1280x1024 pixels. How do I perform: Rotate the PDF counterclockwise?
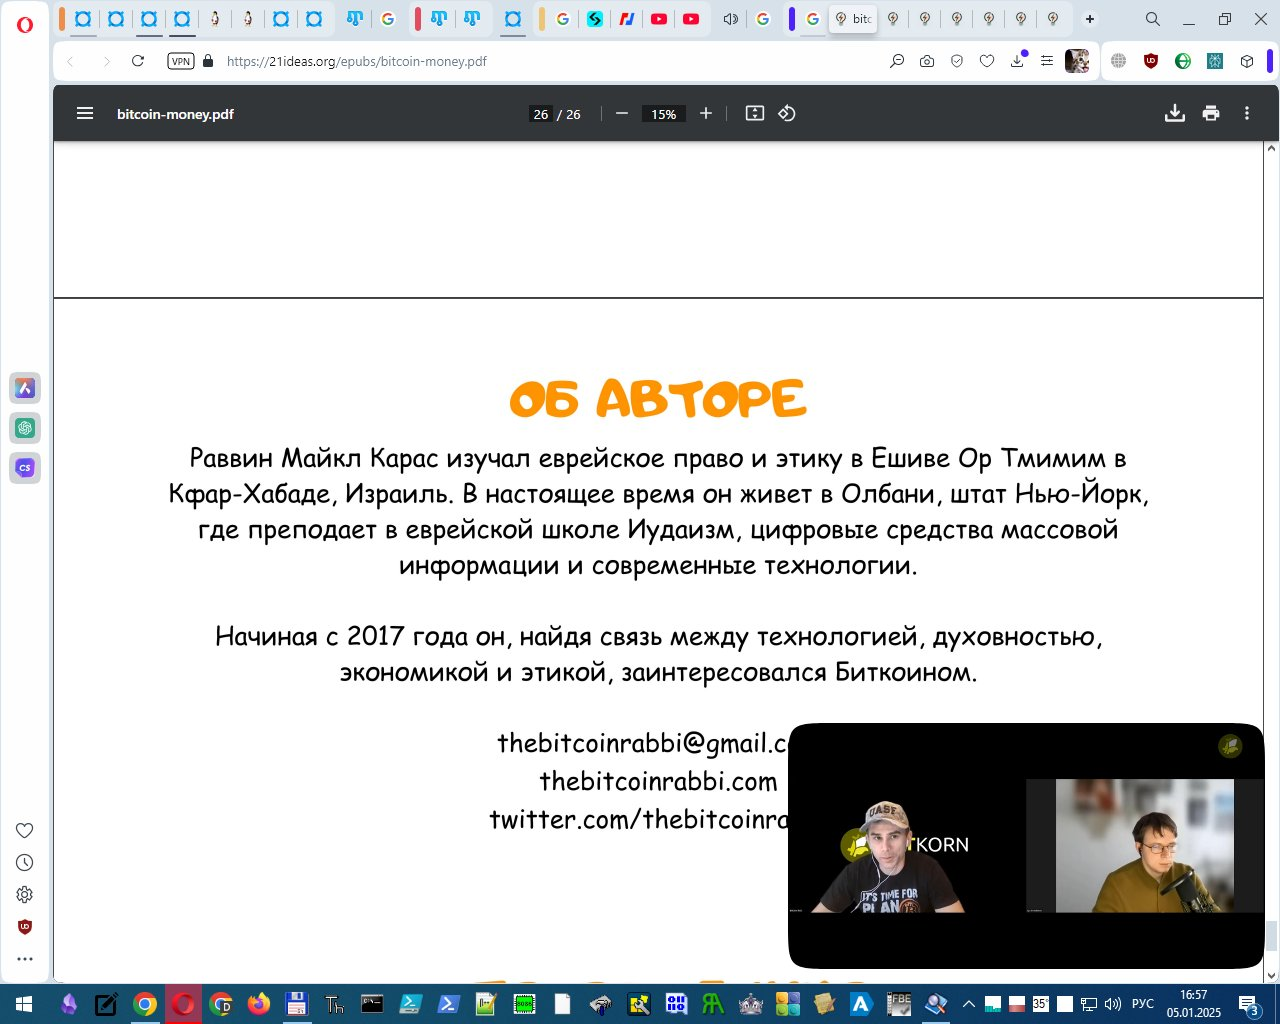tap(787, 114)
